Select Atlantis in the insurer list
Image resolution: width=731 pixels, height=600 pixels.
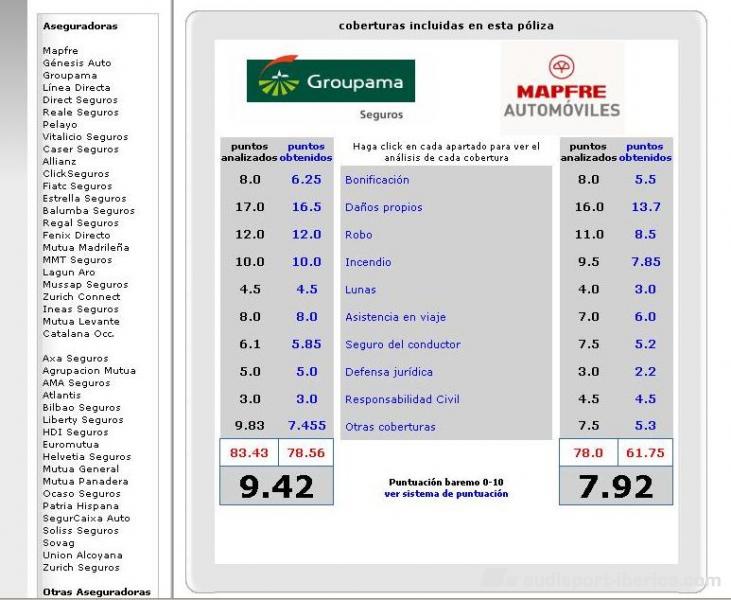pos(62,395)
